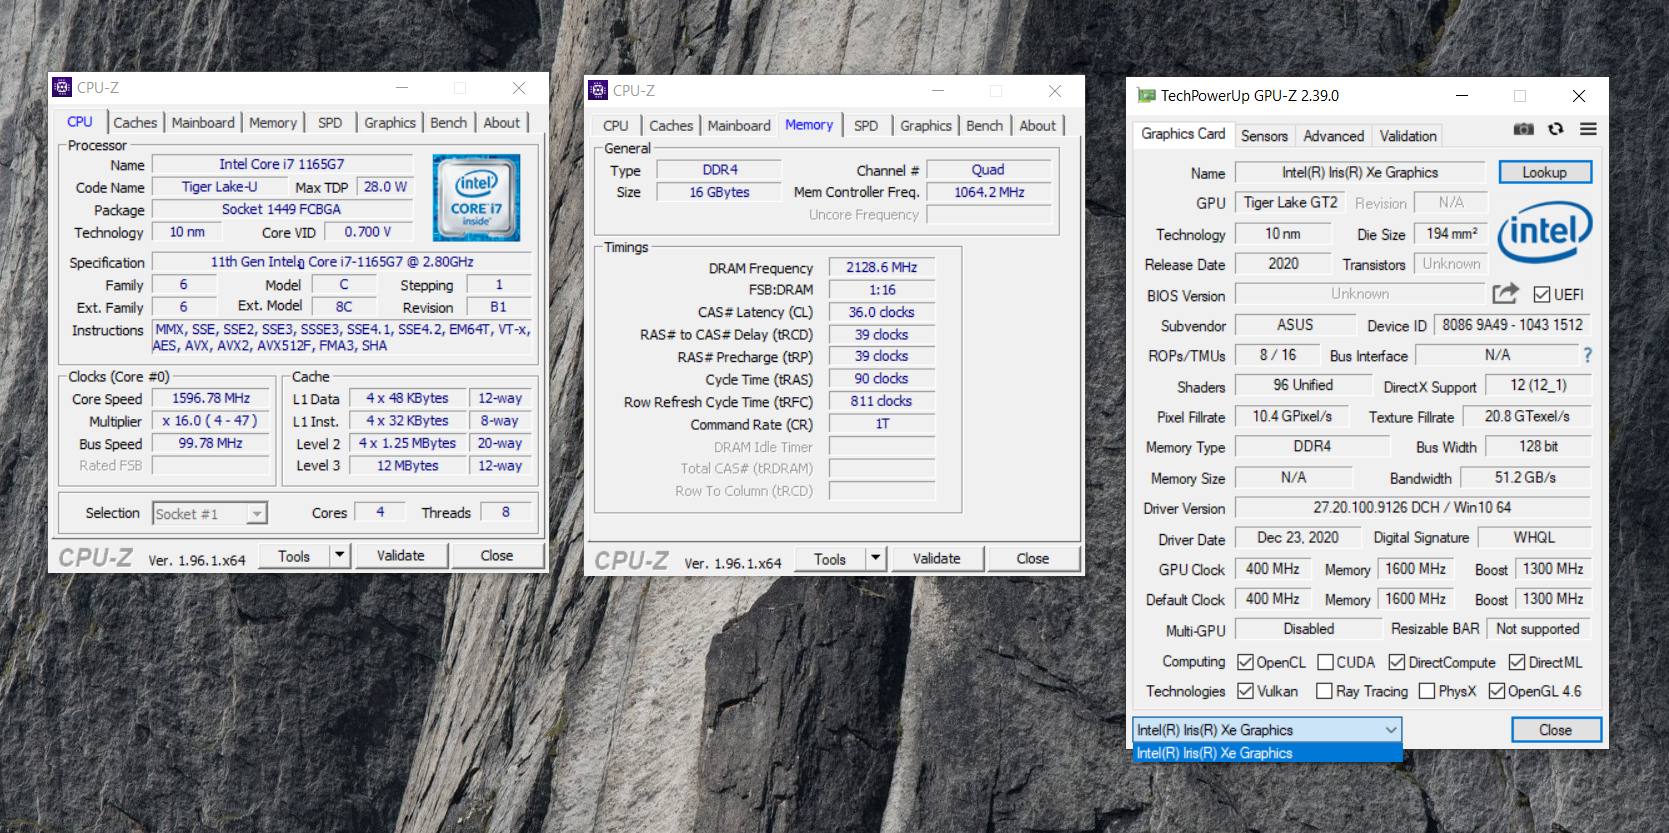
Task: Toggle the DirectCompute checkbox
Action: click(1397, 662)
